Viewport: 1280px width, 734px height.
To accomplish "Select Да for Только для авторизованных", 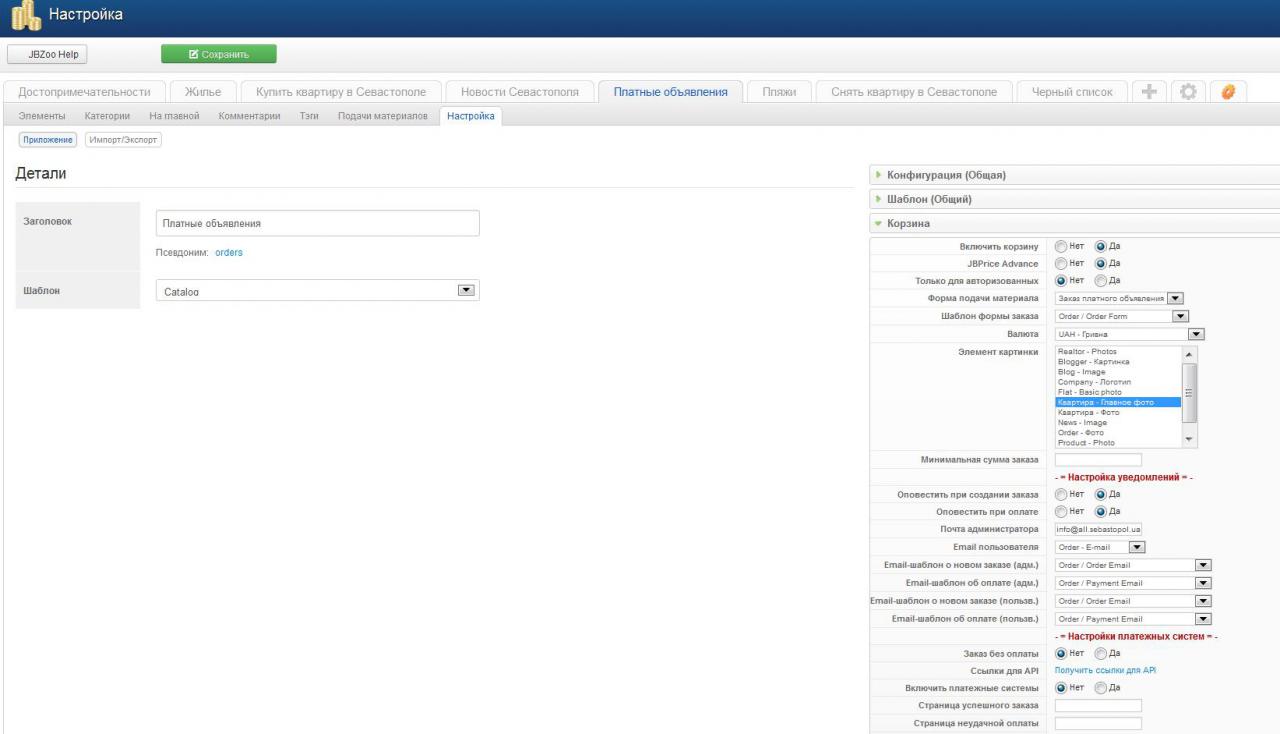I will (1101, 281).
